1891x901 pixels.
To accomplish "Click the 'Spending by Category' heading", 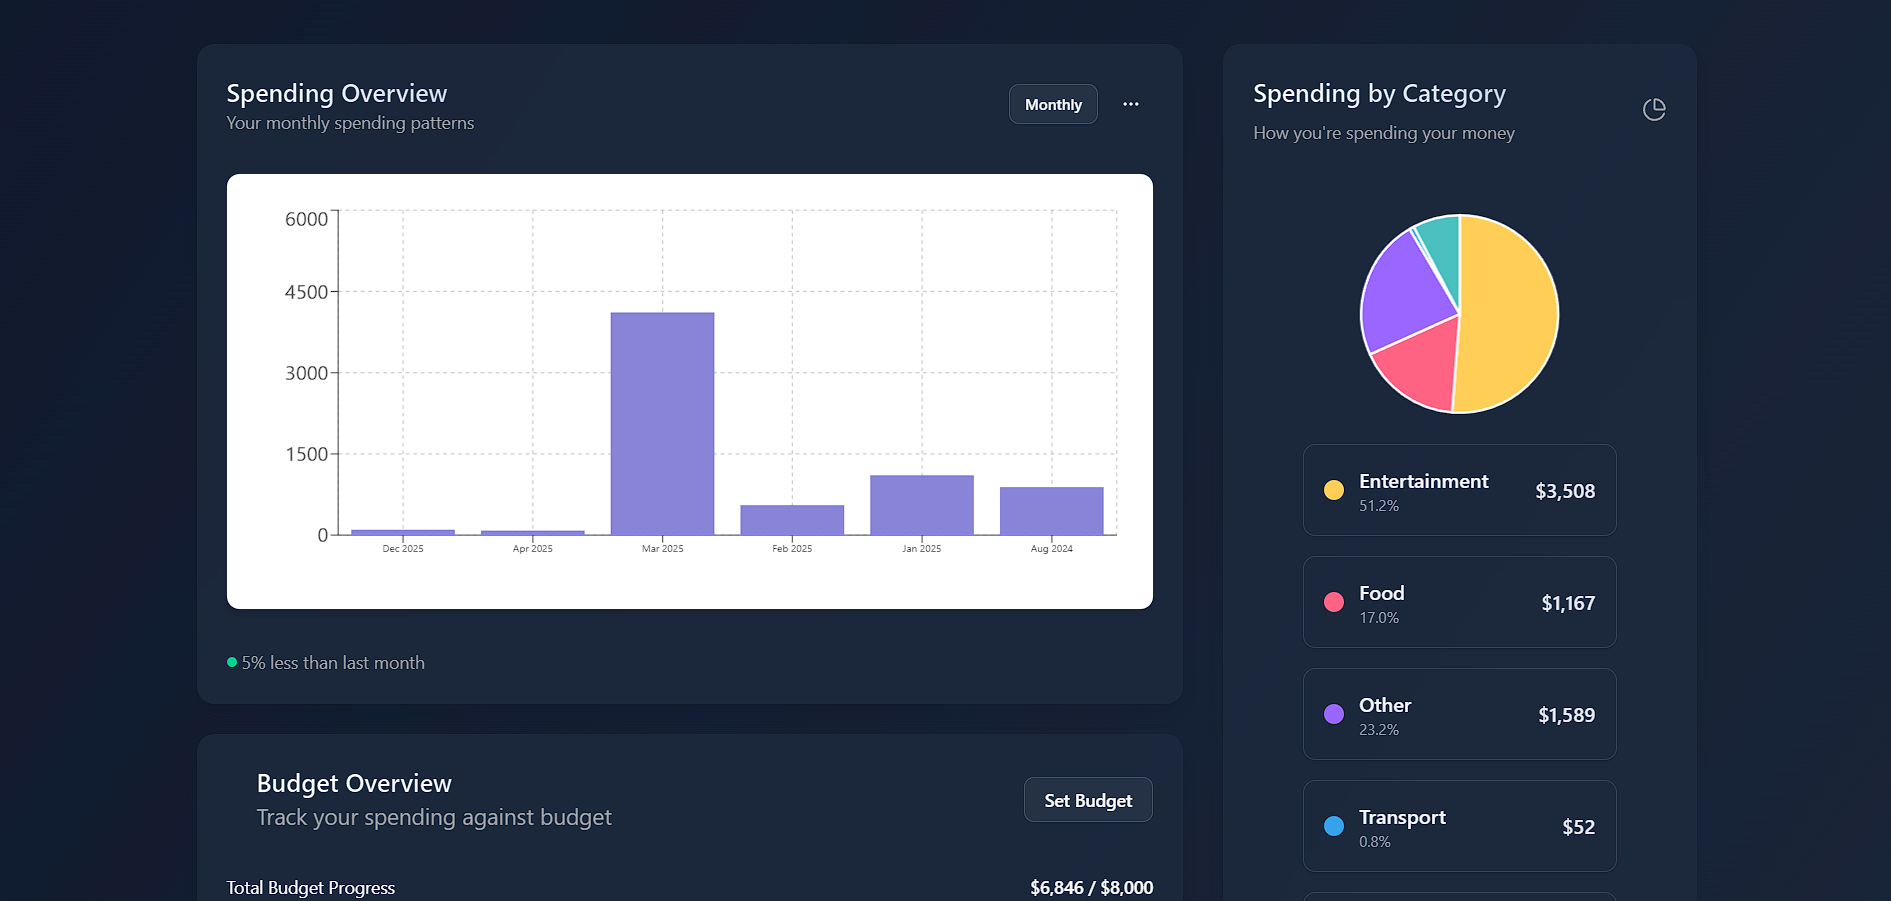I will 1379,93.
